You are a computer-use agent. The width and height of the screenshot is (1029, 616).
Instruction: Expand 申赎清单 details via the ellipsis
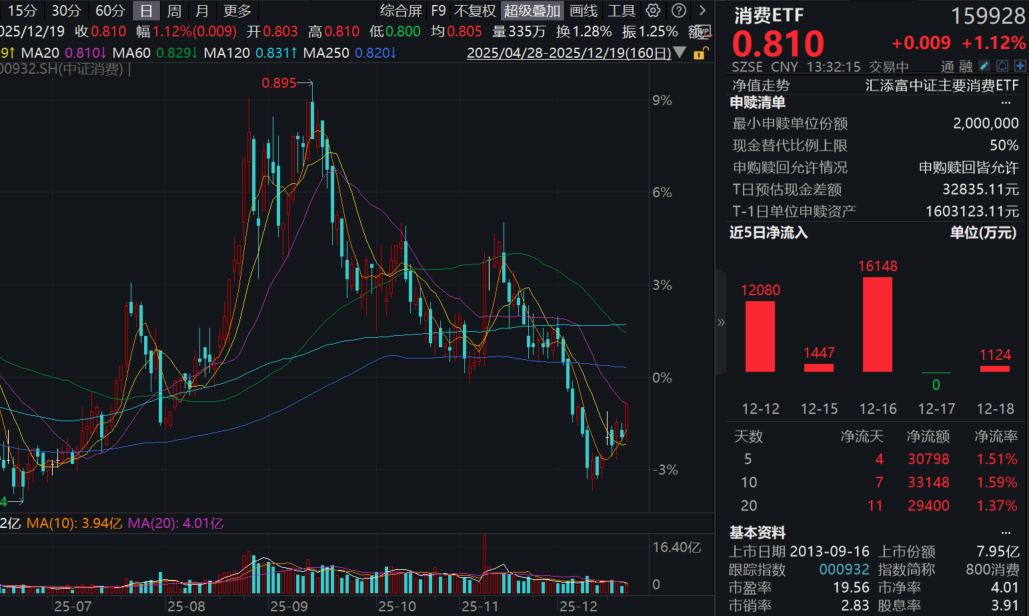click(x=1006, y=103)
